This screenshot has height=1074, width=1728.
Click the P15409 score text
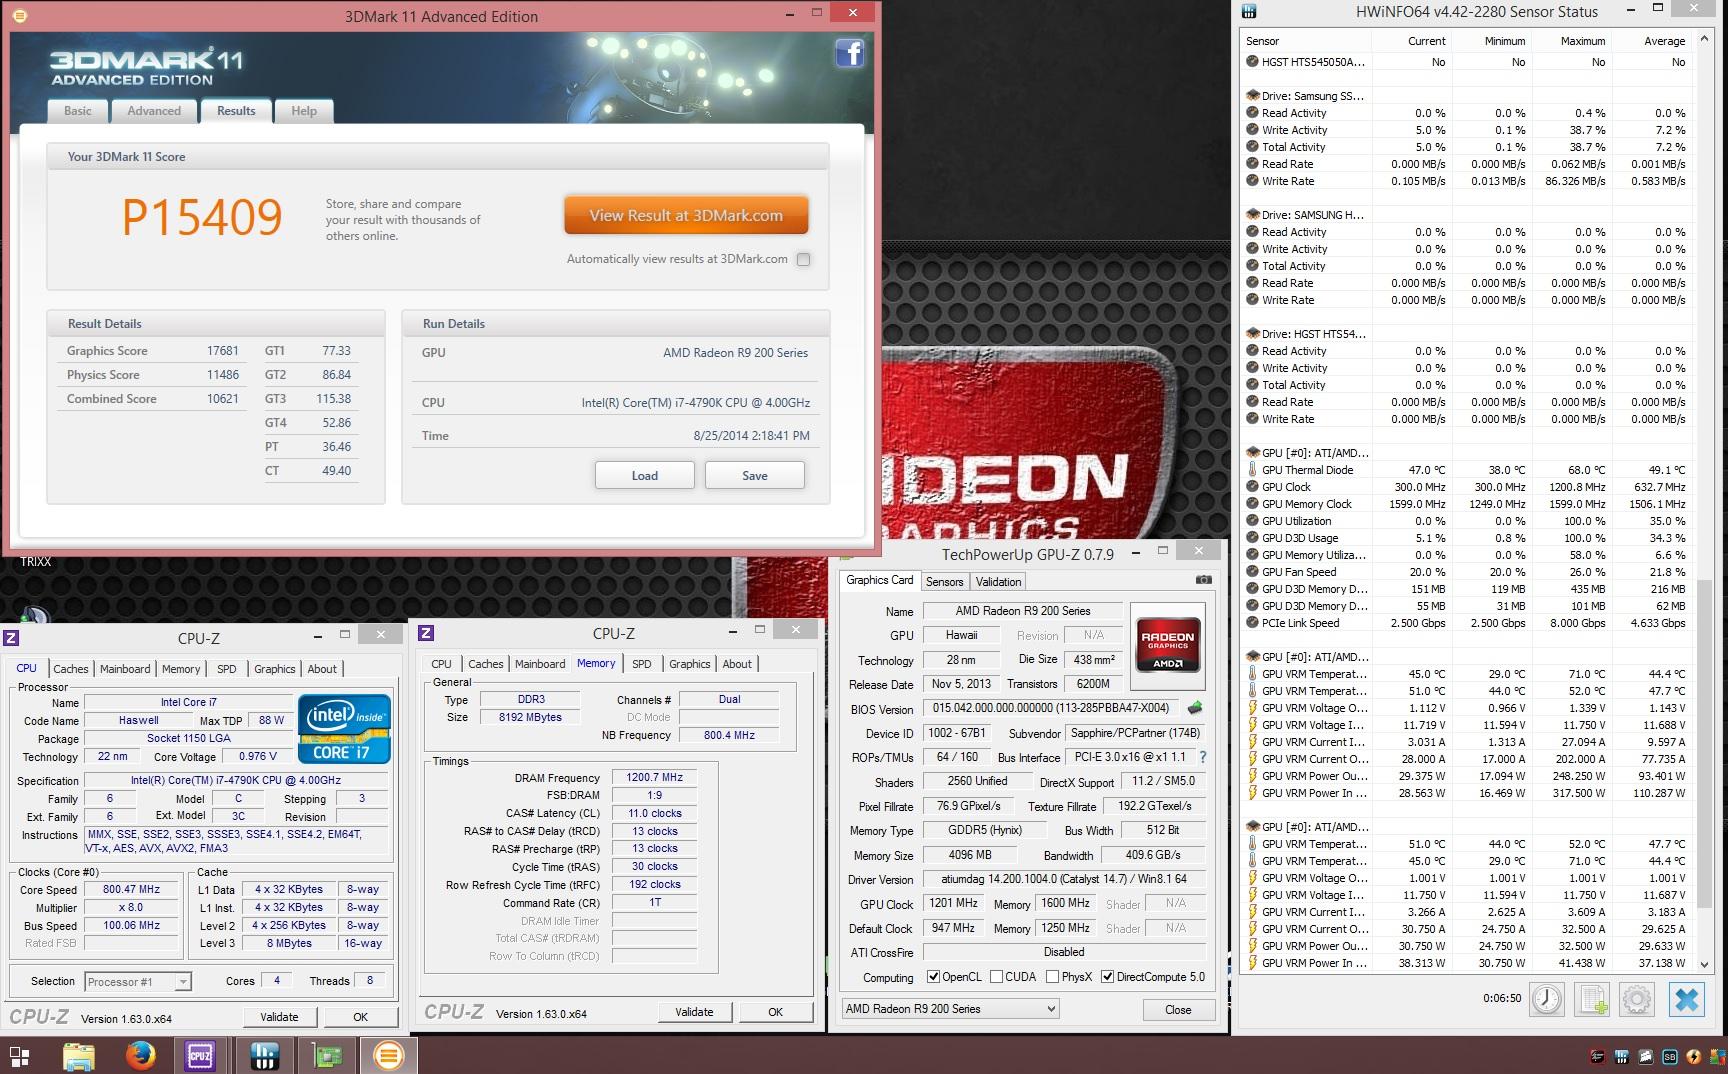[202, 217]
